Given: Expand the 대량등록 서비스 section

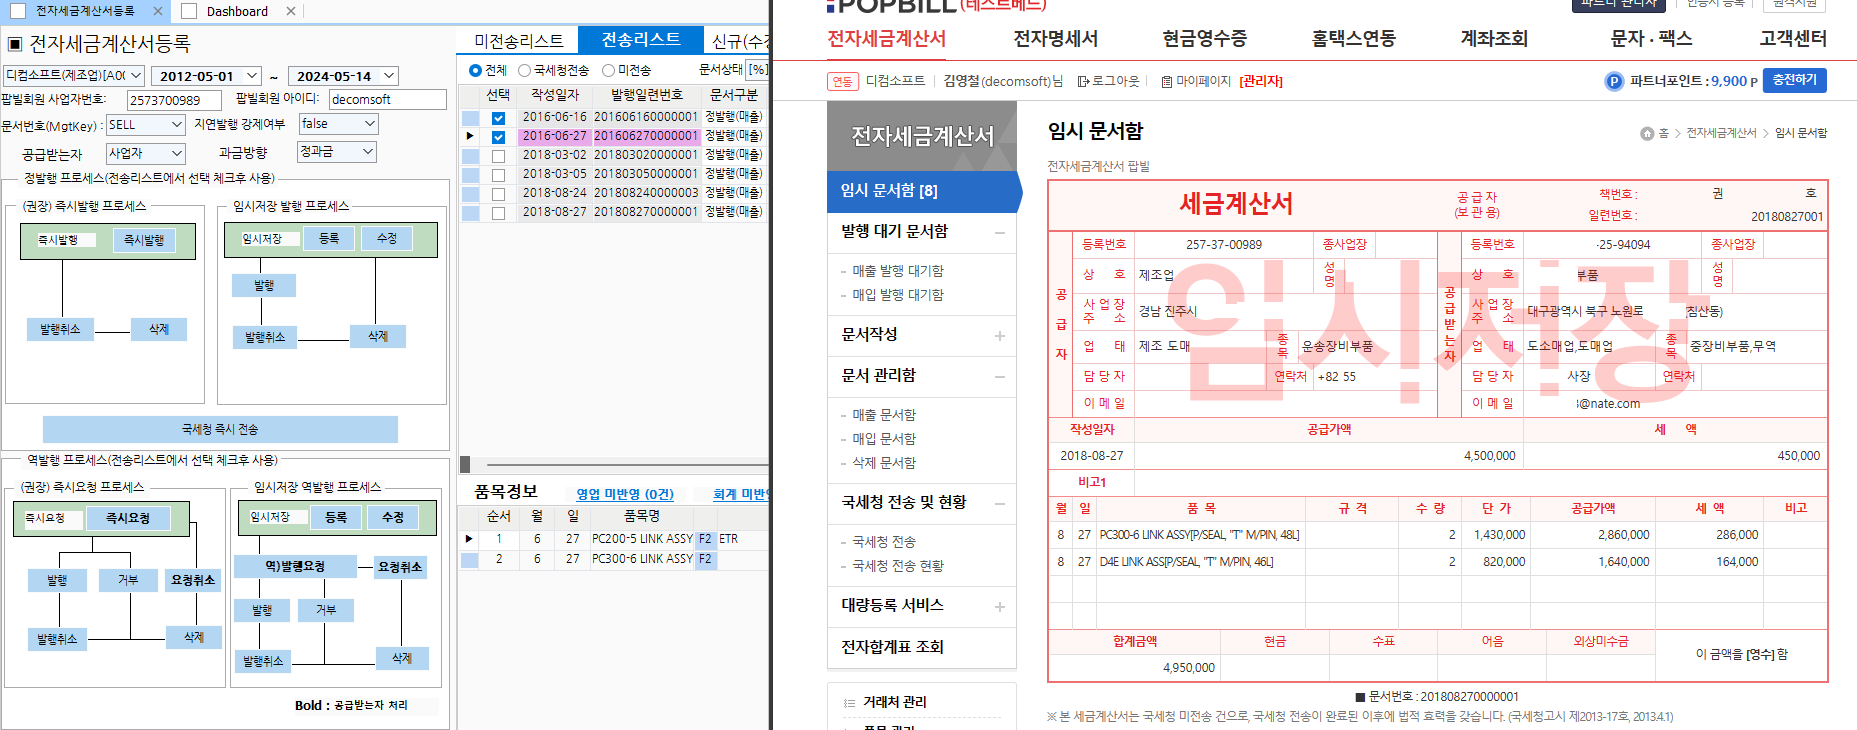Looking at the screenshot, I should [1000, 607].
